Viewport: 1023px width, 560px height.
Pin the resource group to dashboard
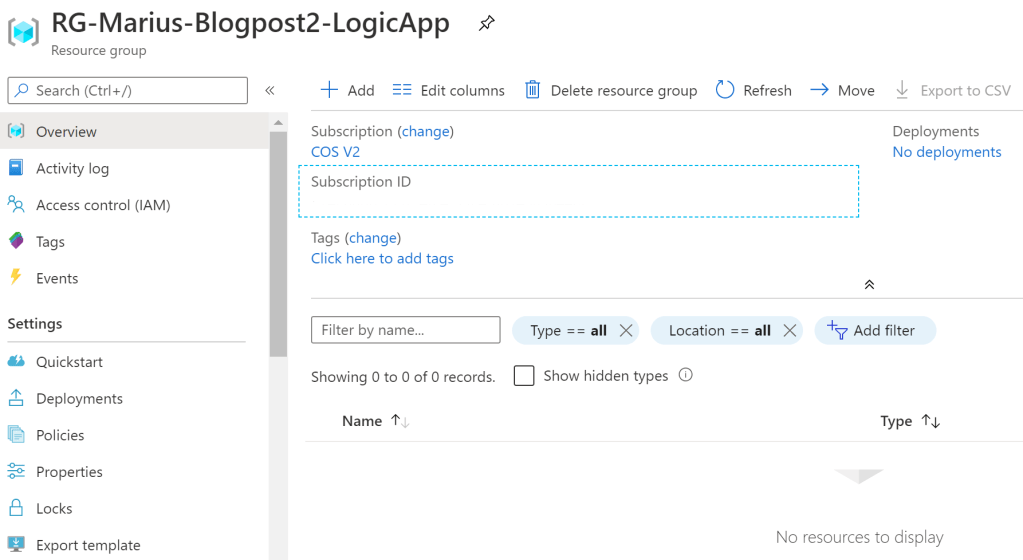(486, 23)
